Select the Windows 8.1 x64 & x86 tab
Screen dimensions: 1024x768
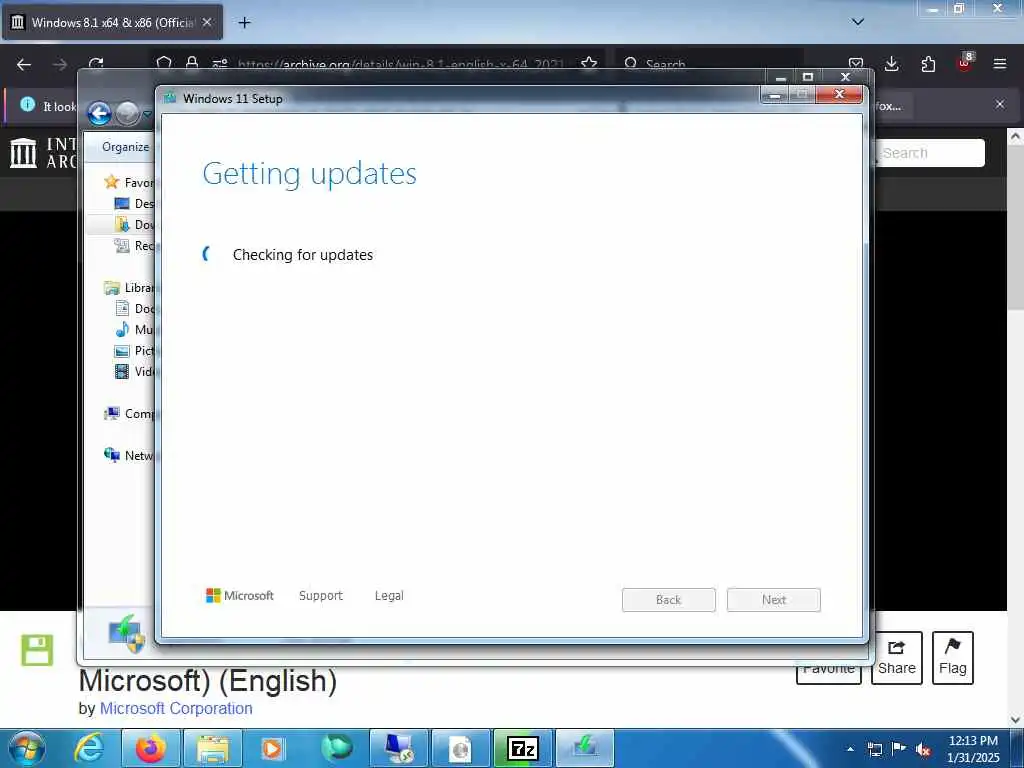[112, 22]
